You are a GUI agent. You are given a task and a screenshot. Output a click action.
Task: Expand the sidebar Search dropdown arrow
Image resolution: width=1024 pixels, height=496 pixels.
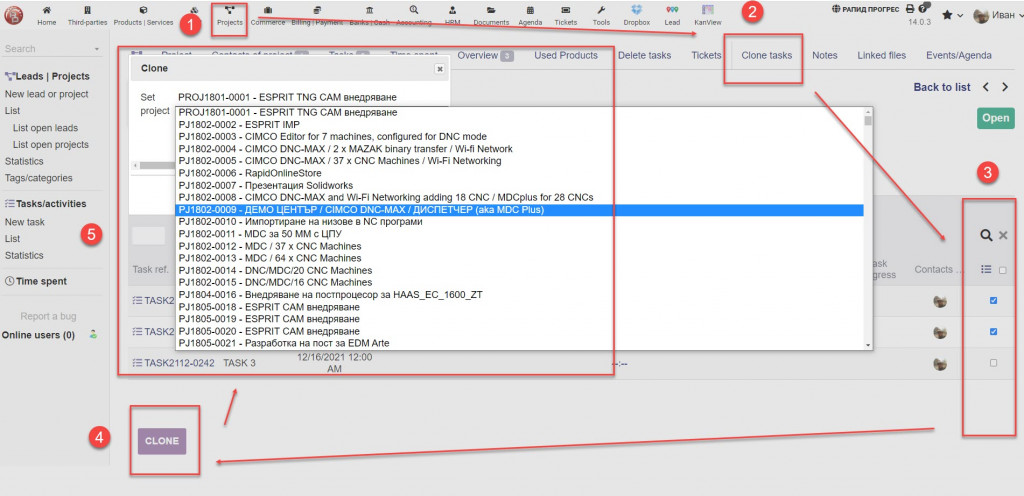(x=97, y=49)
